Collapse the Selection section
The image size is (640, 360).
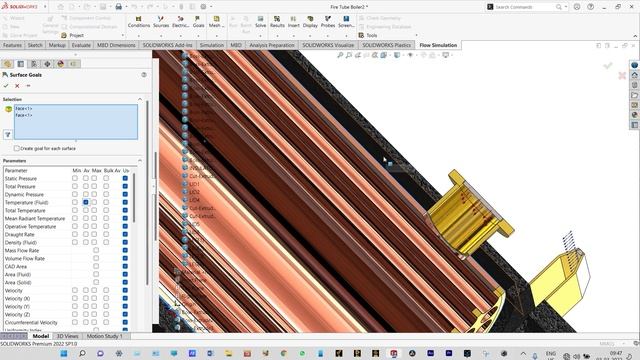(x=140, y=99)
